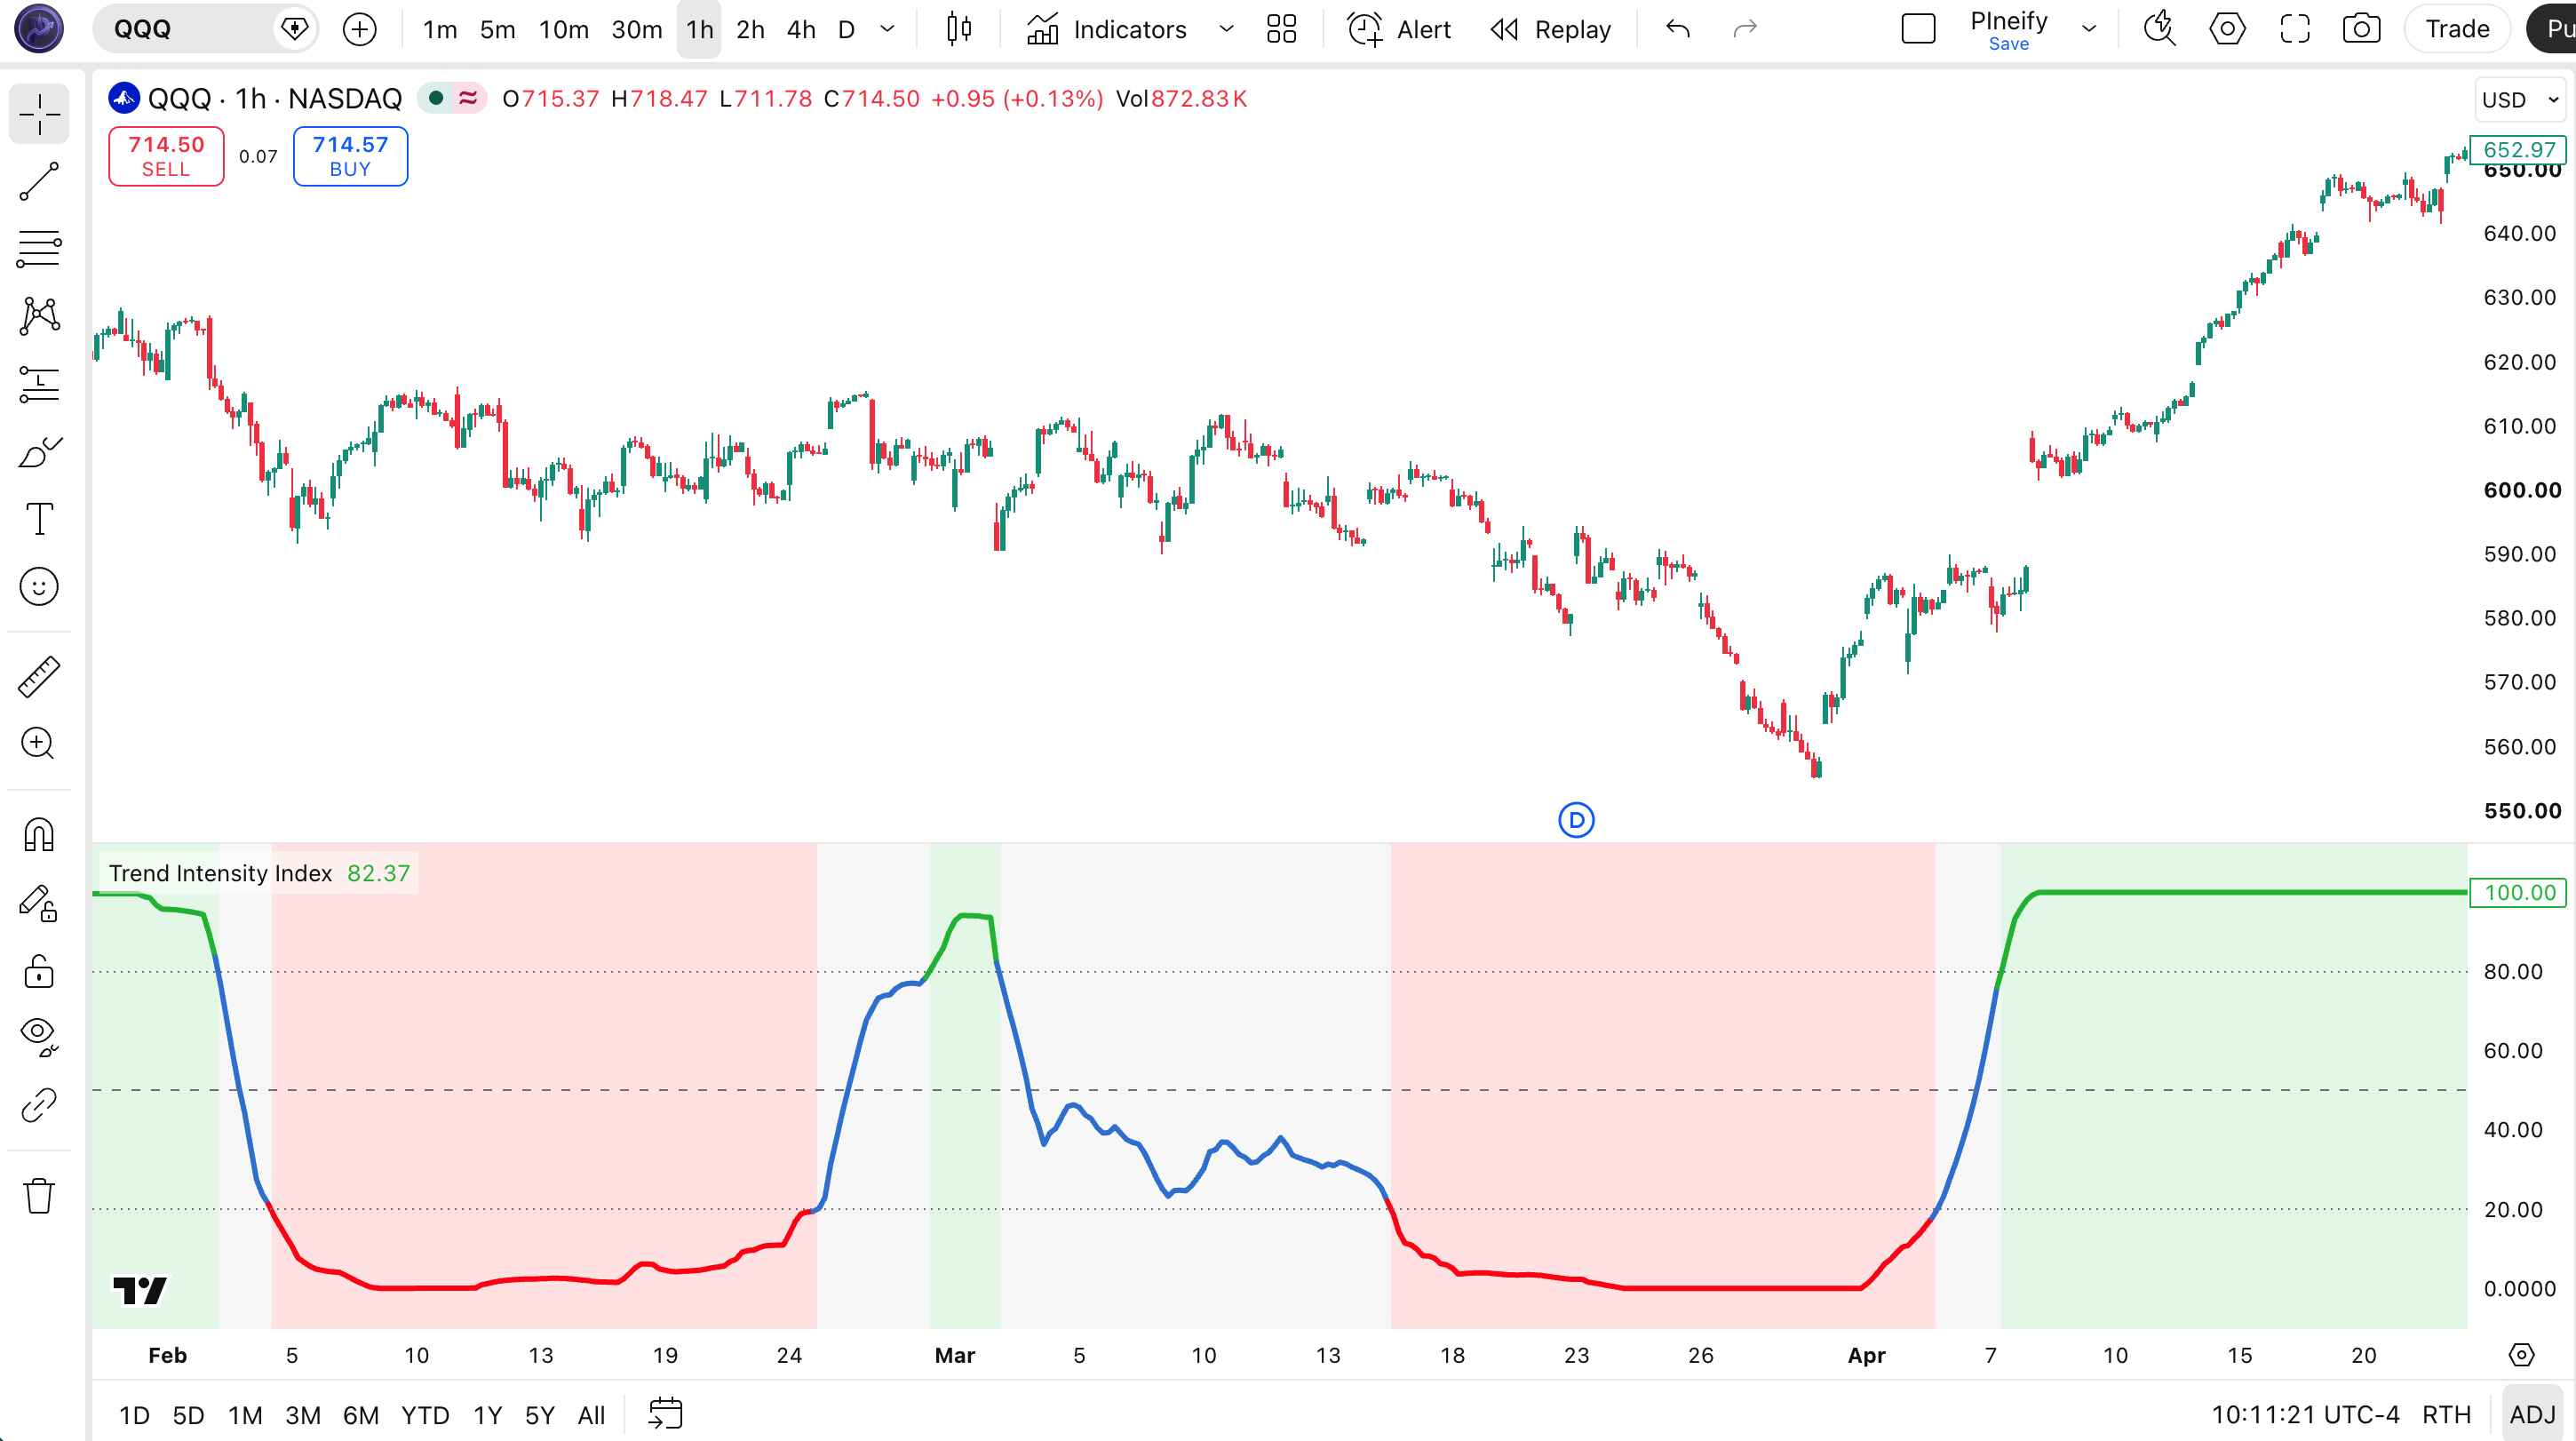
Task: Toggle magnet mode for drawings
Action: [x=39, y=835]
